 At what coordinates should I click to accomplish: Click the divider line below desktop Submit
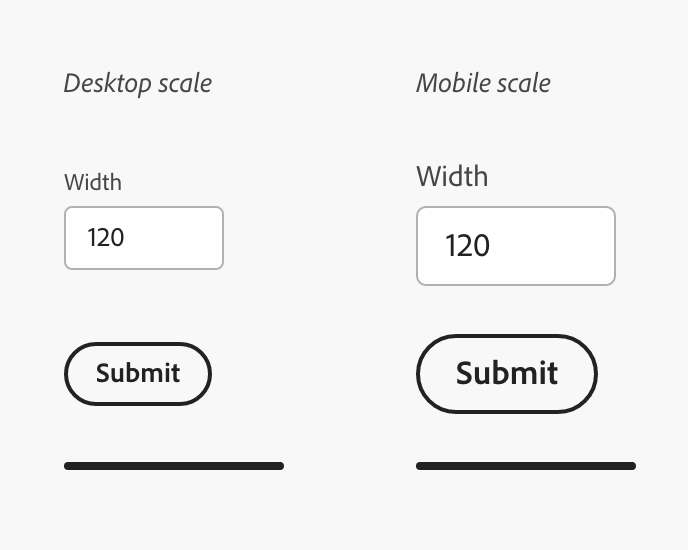(174, 466)
